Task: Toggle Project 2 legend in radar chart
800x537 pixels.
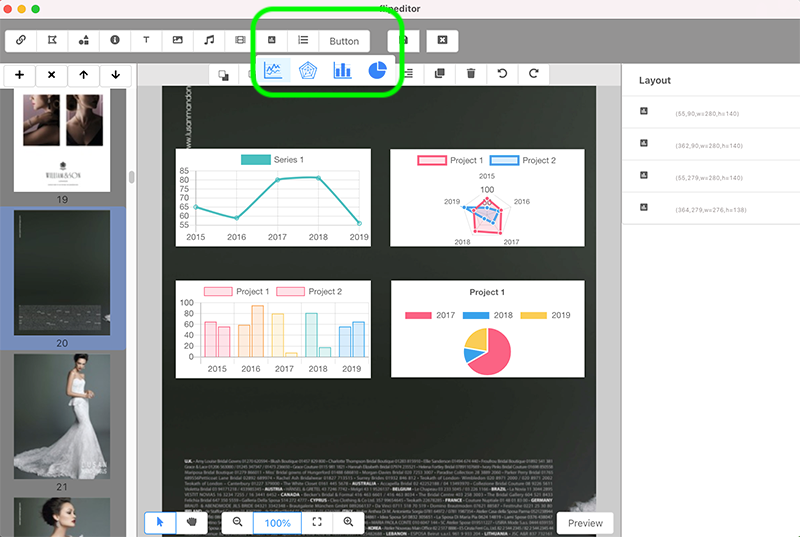Action: coord(523,160)
